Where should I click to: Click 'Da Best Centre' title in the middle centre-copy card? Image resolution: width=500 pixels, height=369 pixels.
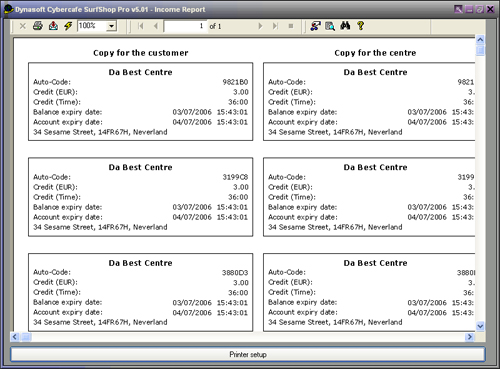pos(375,167)
